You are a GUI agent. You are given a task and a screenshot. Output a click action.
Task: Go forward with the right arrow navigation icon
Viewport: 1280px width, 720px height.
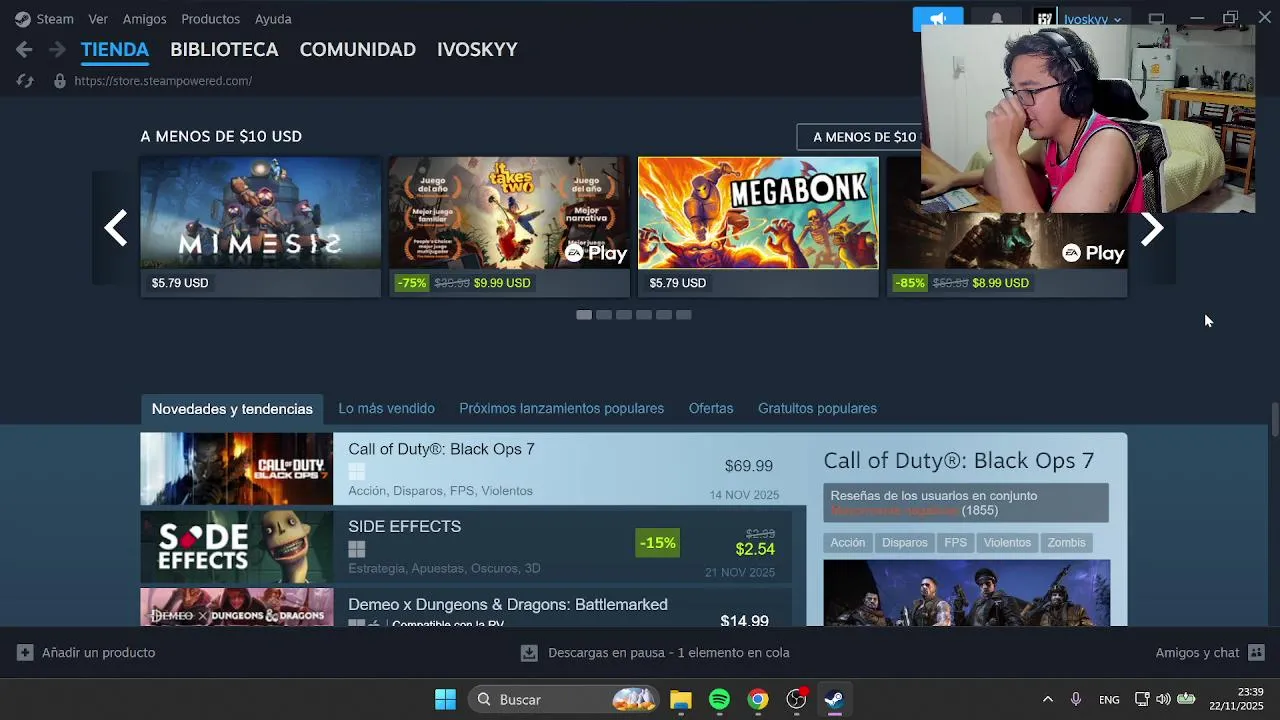57,49
